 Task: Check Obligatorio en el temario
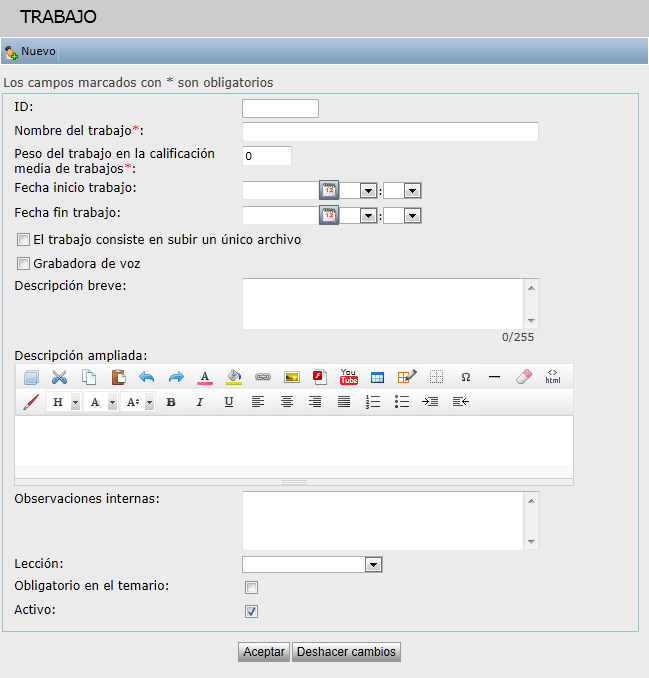coord(252,587)
